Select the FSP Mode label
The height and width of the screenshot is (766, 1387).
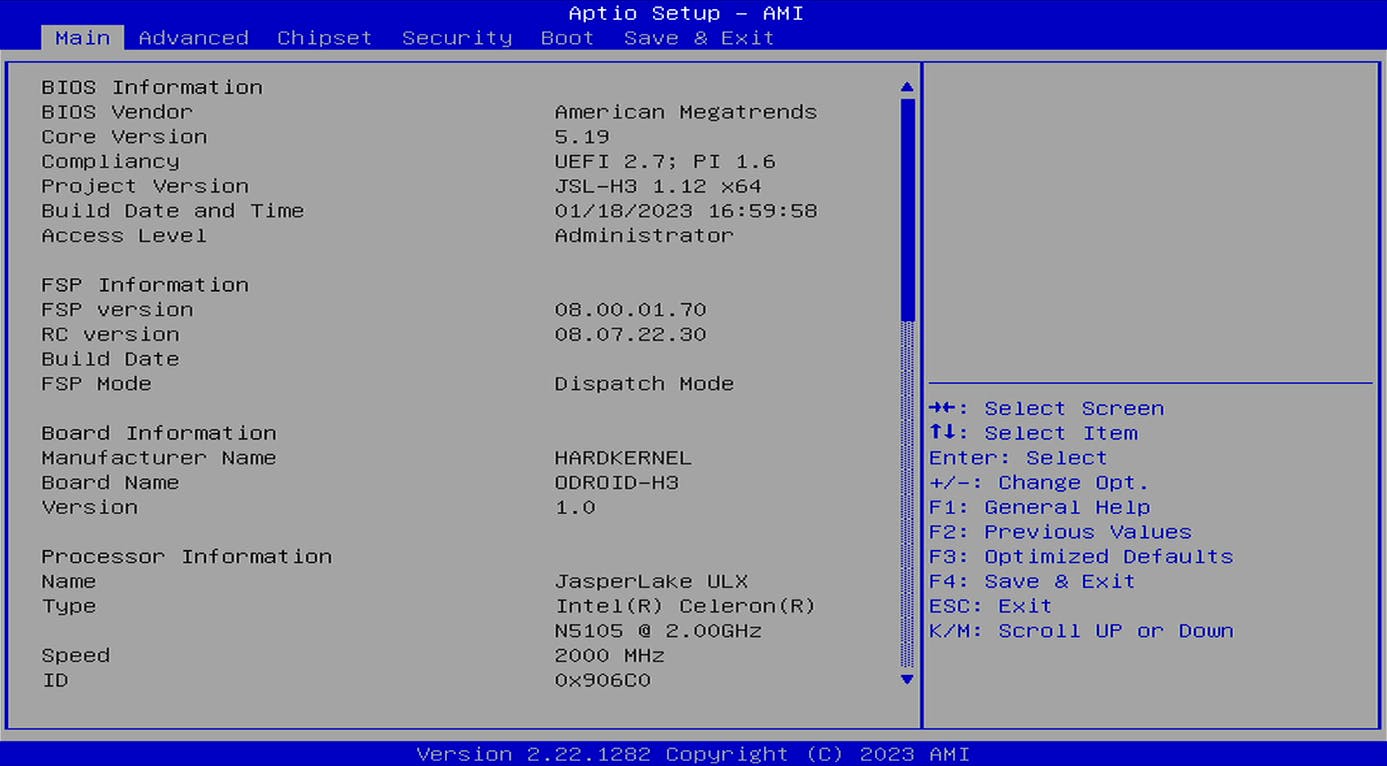pyautogui.click(x=96, y=384)
